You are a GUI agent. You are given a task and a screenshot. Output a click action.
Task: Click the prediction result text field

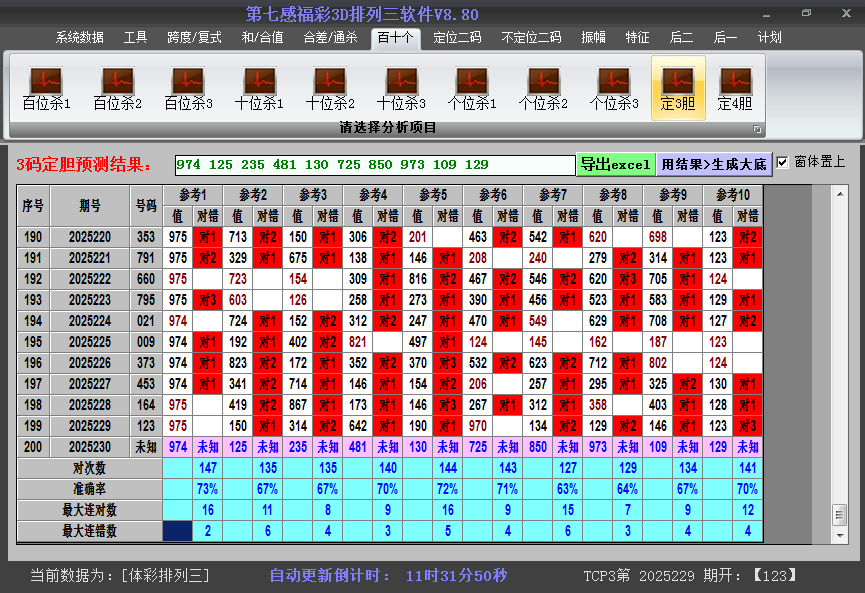[374, 164]
